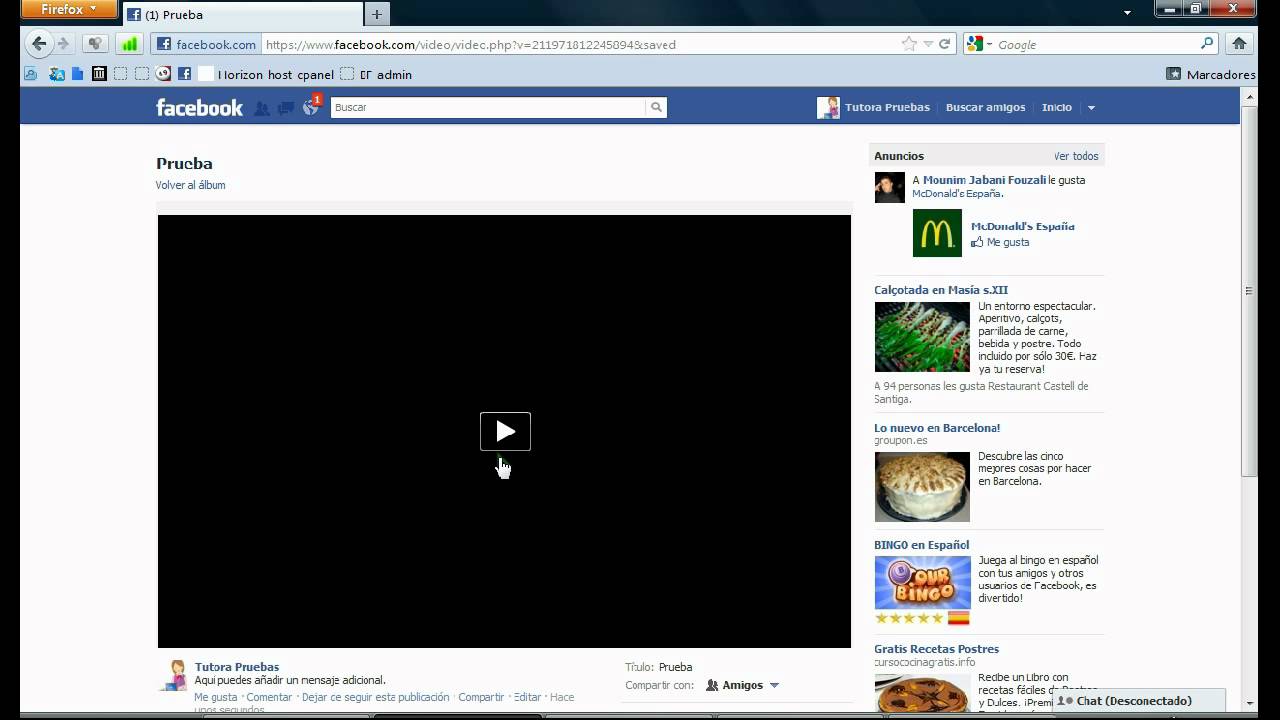Open the Mounim Jabani Fouzali profile link
Viewport: 1280px width, 720px height.
click(x=984, y=180)
